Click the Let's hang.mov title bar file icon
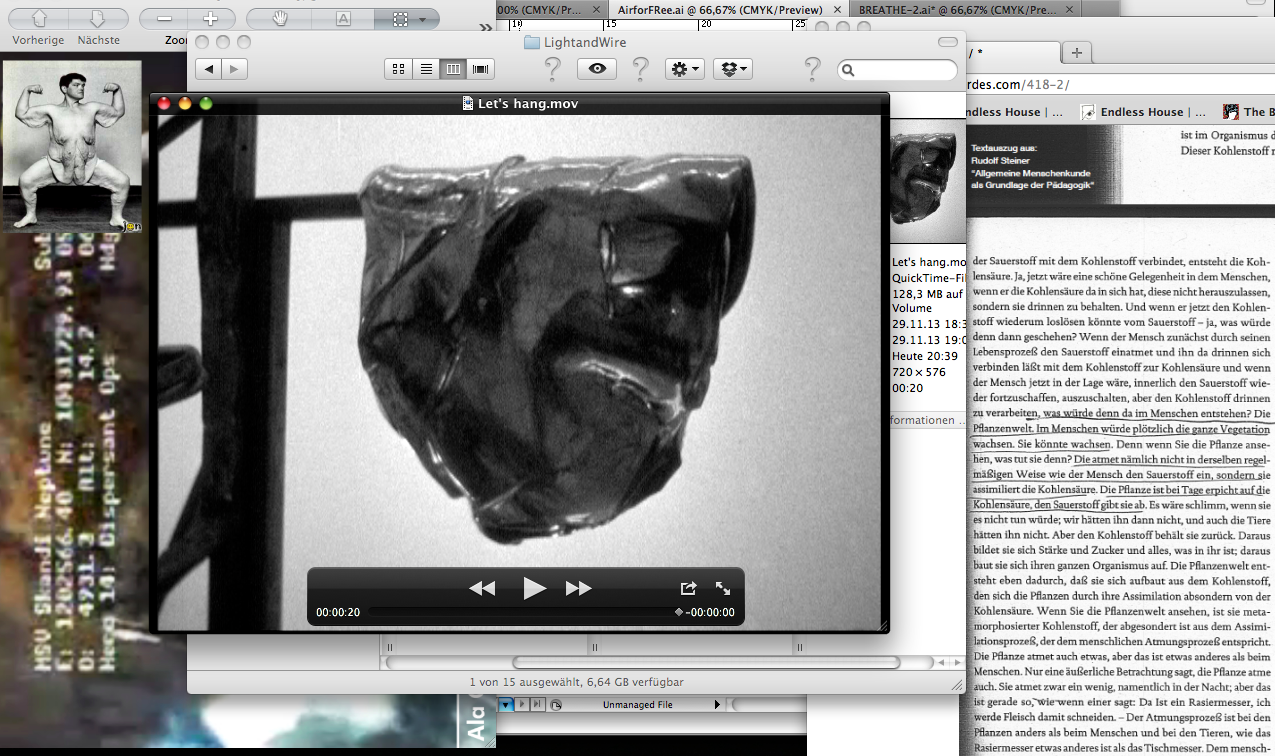Viewport: 1275px width, 756px height. coord(468,103)
